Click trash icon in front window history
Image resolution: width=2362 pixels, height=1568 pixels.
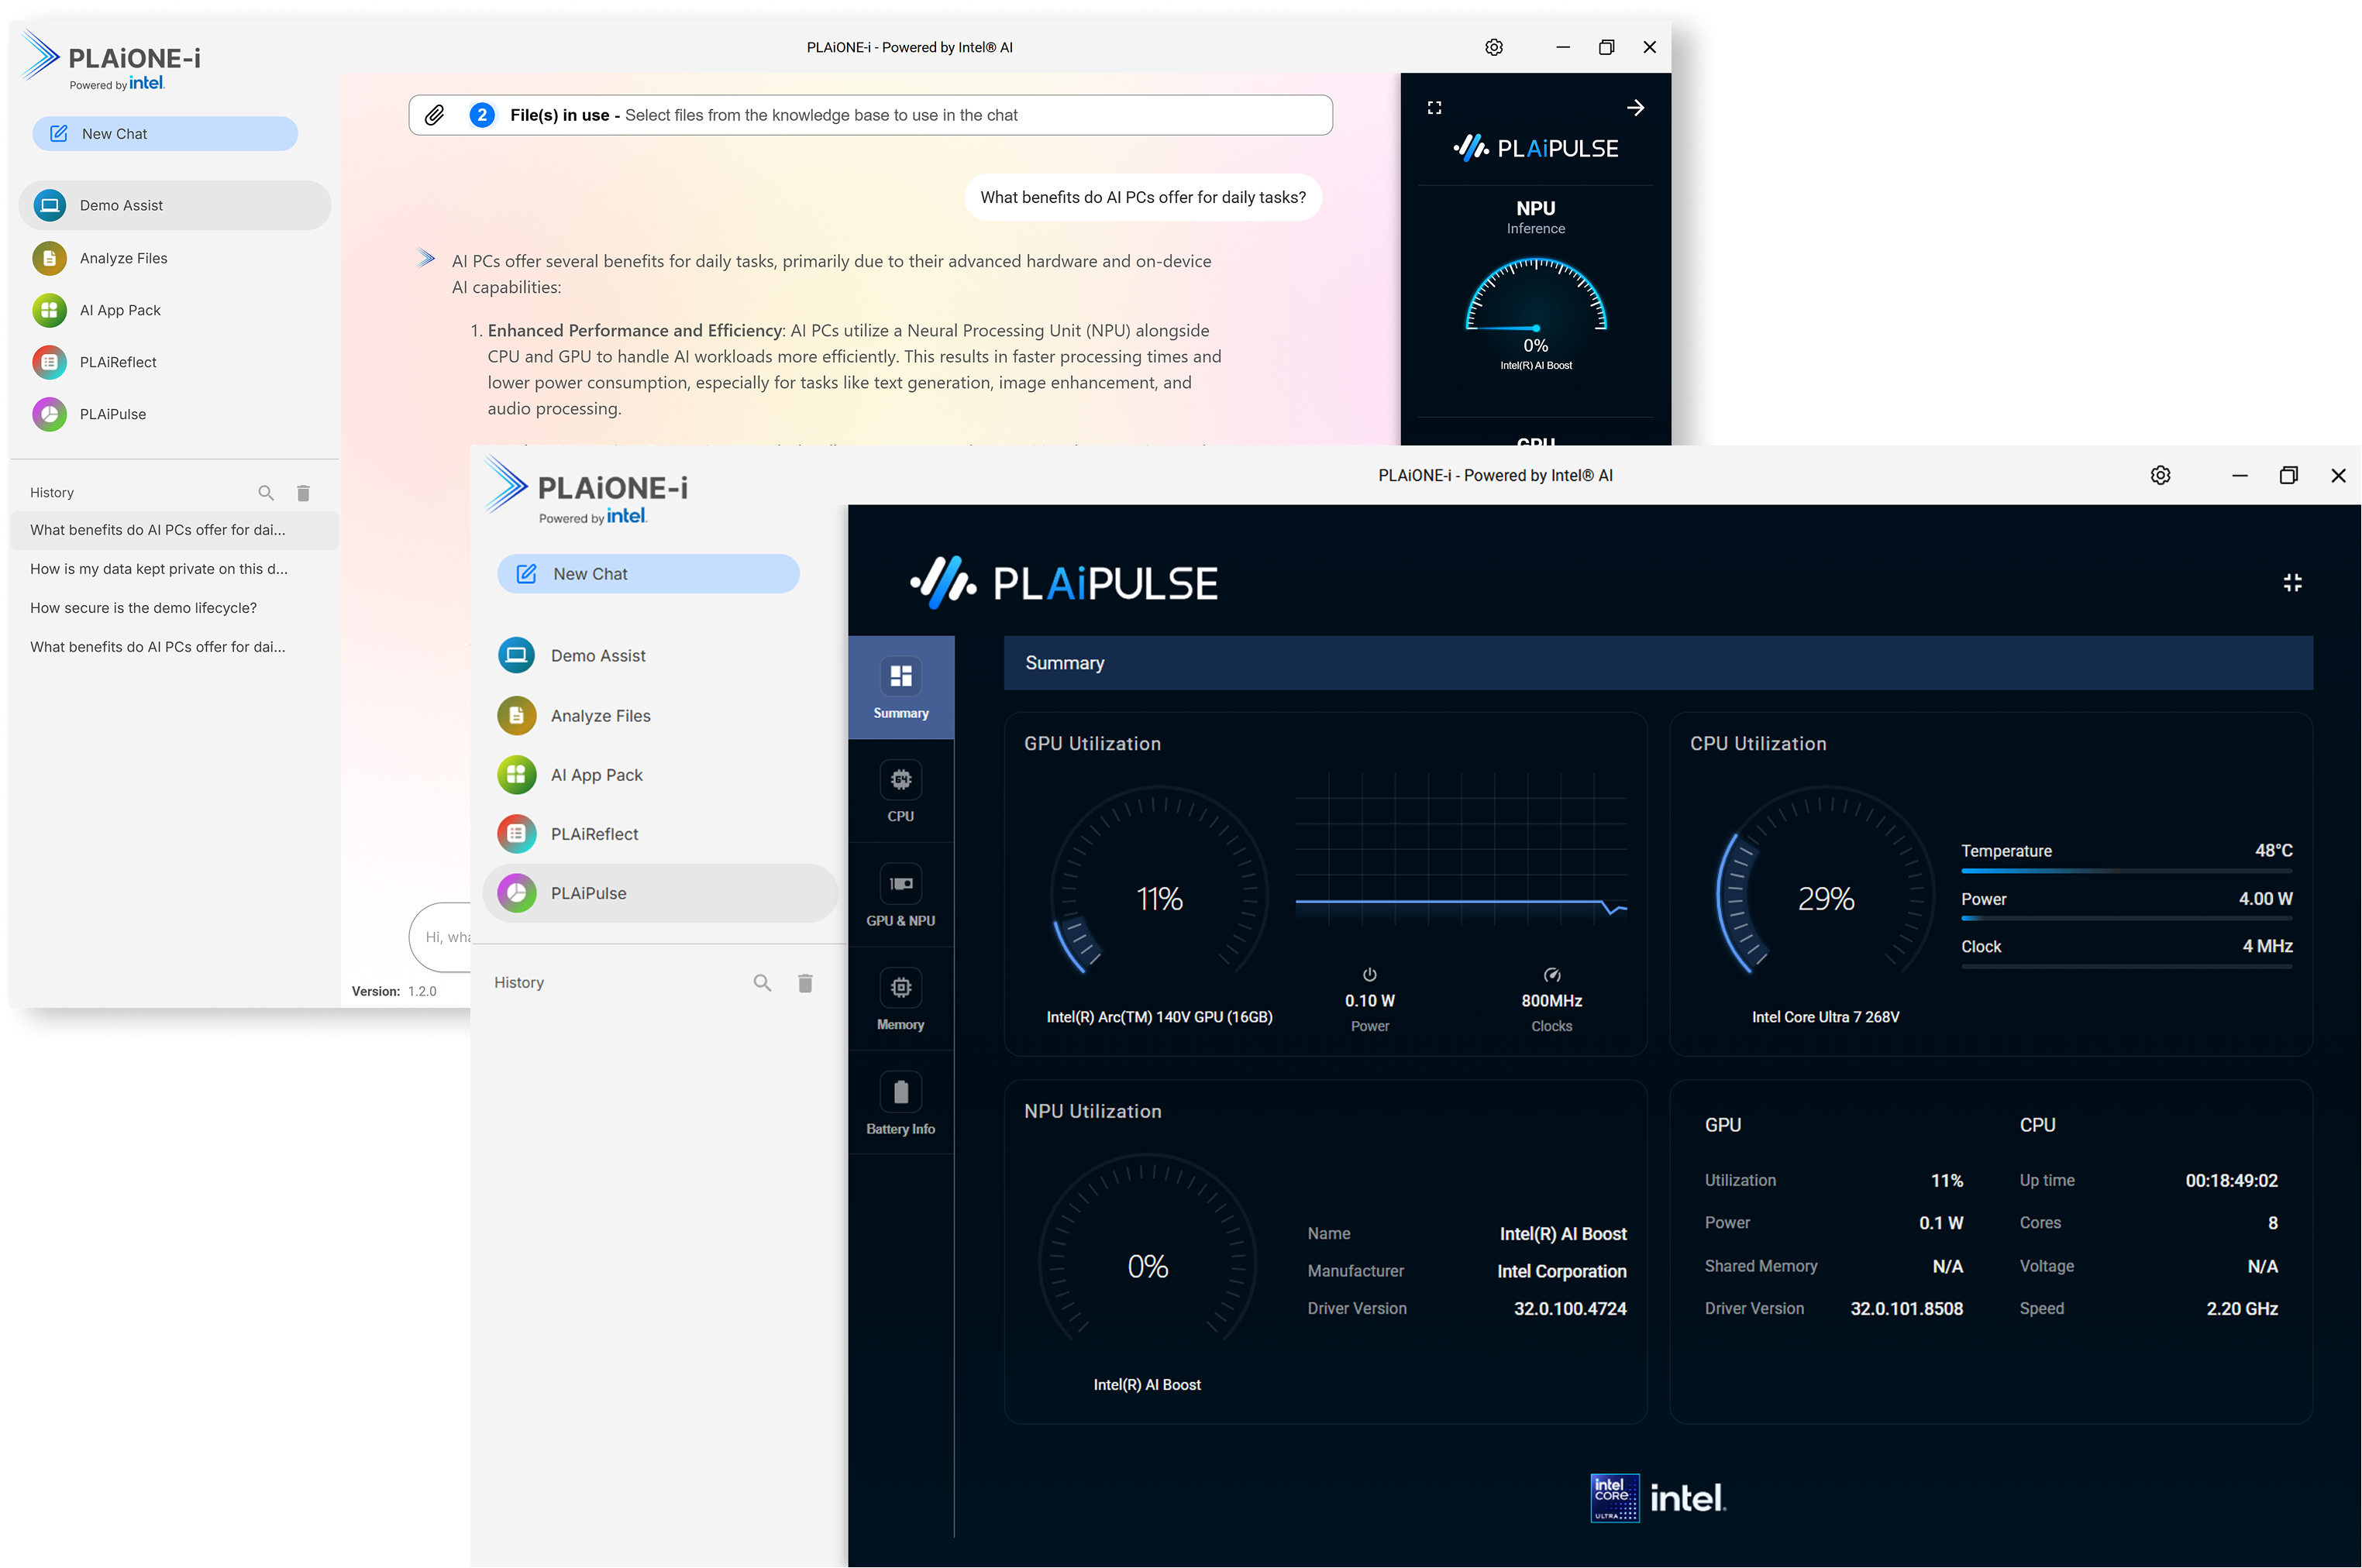coord(805,982)
